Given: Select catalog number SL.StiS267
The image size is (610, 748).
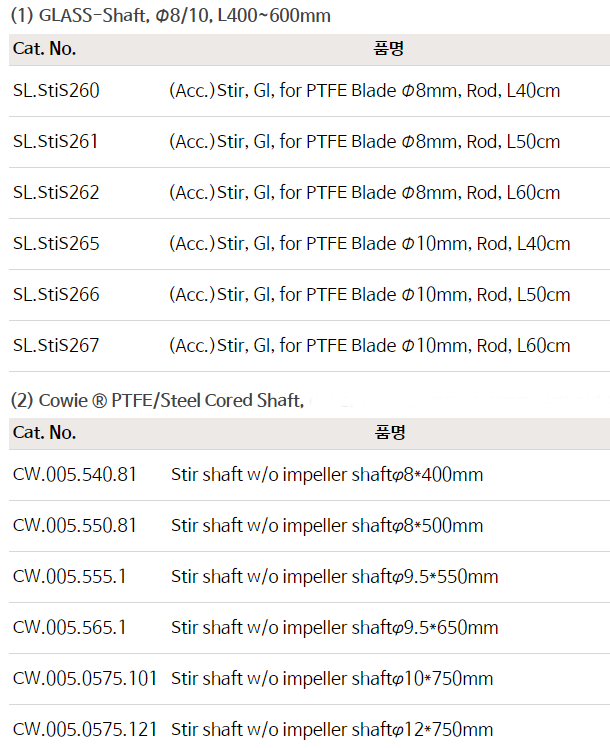Looking at the screenshot, I should 56,346.
